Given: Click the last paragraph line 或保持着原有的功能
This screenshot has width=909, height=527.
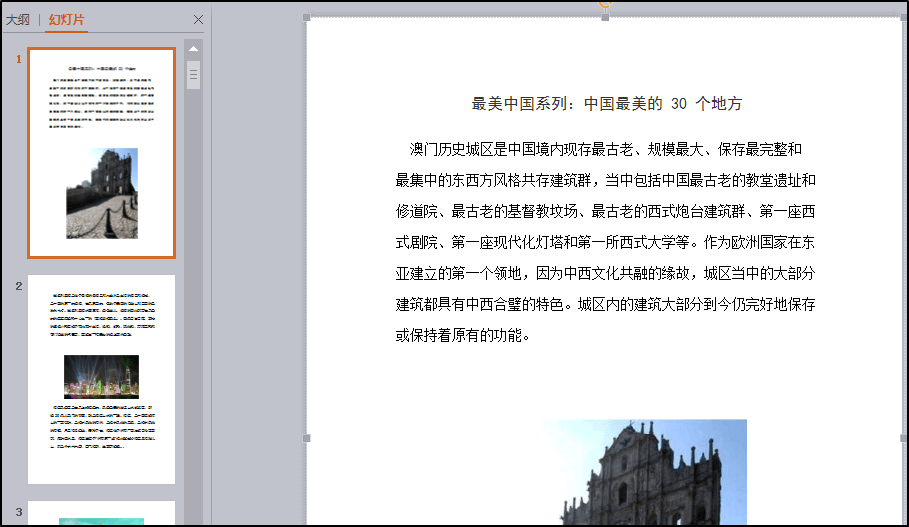Looking at the screenshot, I should coord(461,335).
